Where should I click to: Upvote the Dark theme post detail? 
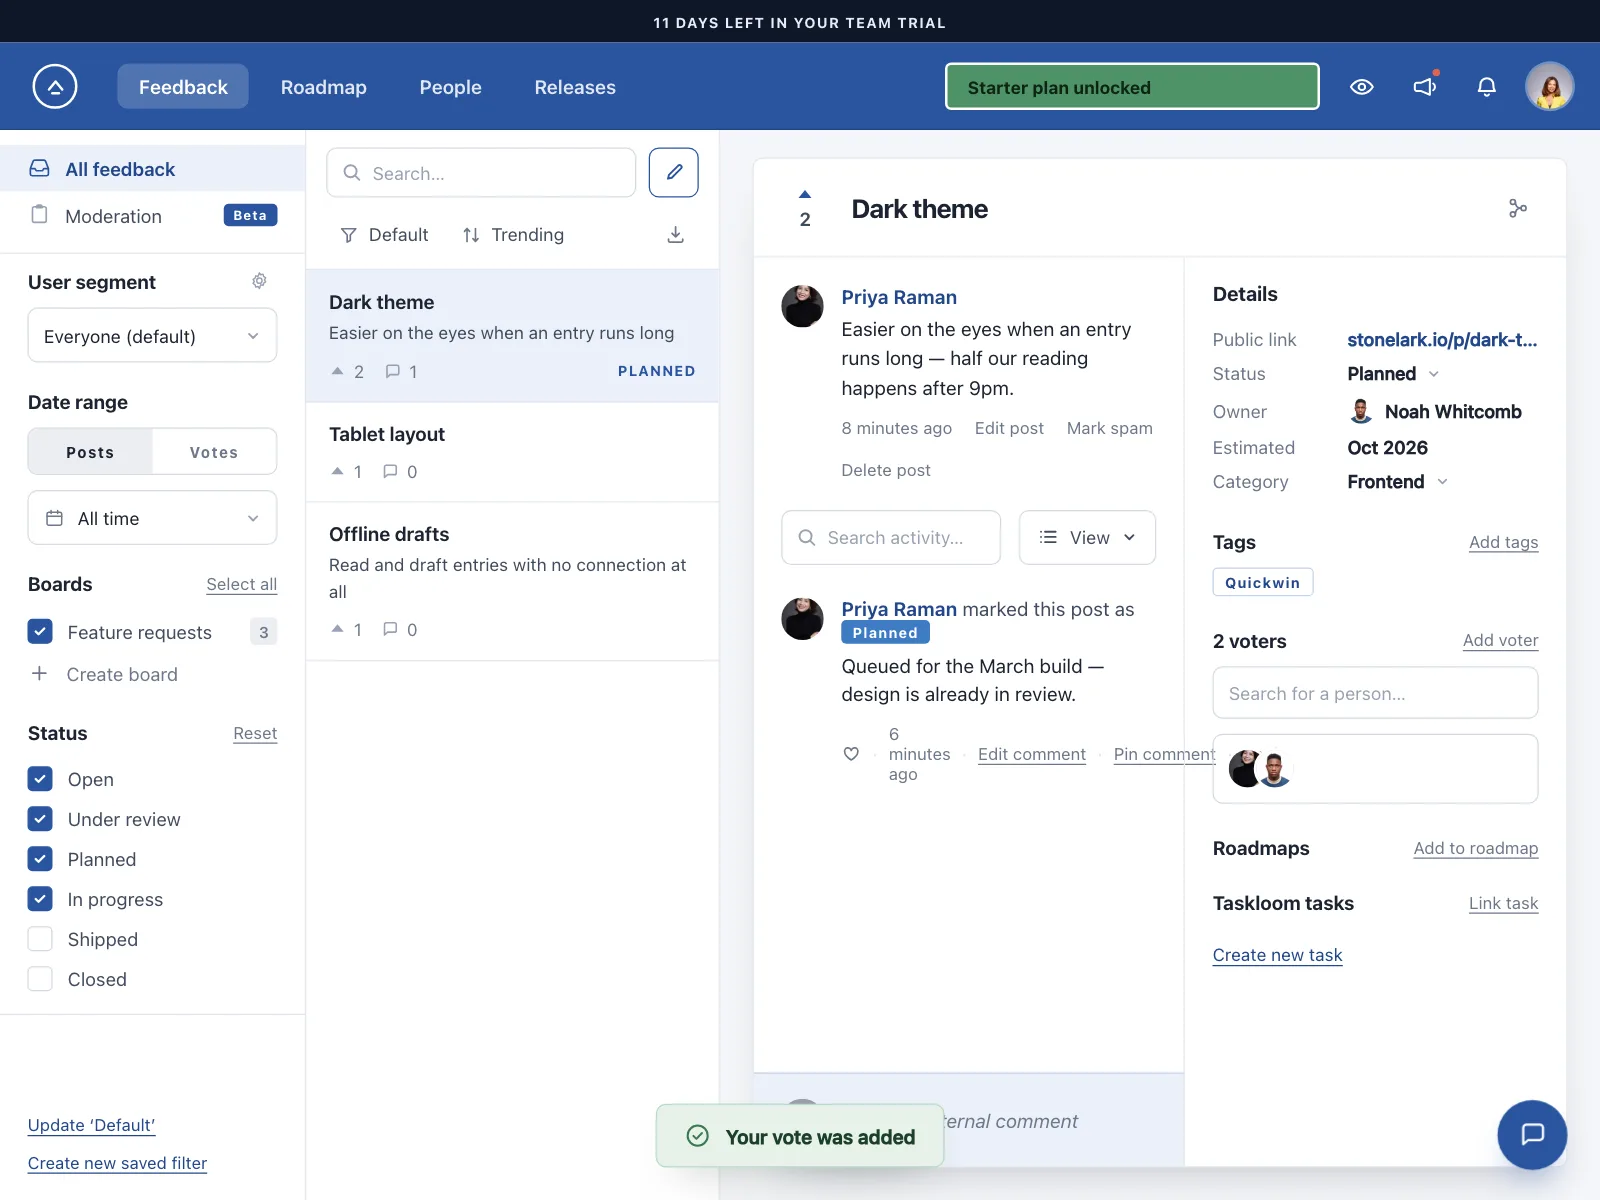pyautogui.click(x=805, y=194)
